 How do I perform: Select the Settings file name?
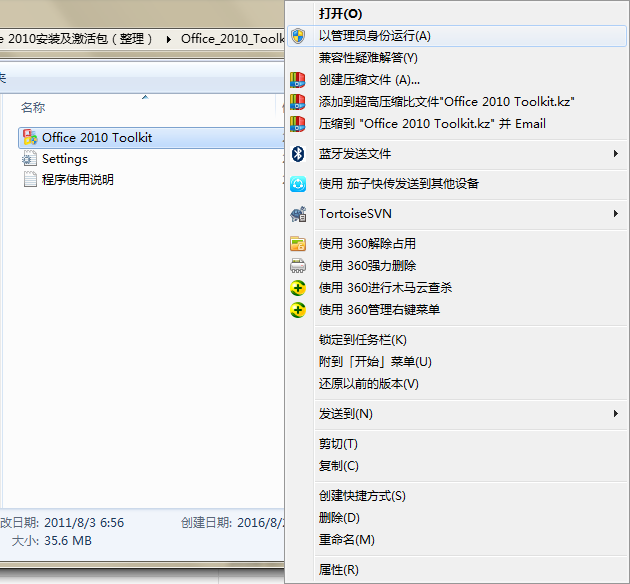(x=65, y=159)
